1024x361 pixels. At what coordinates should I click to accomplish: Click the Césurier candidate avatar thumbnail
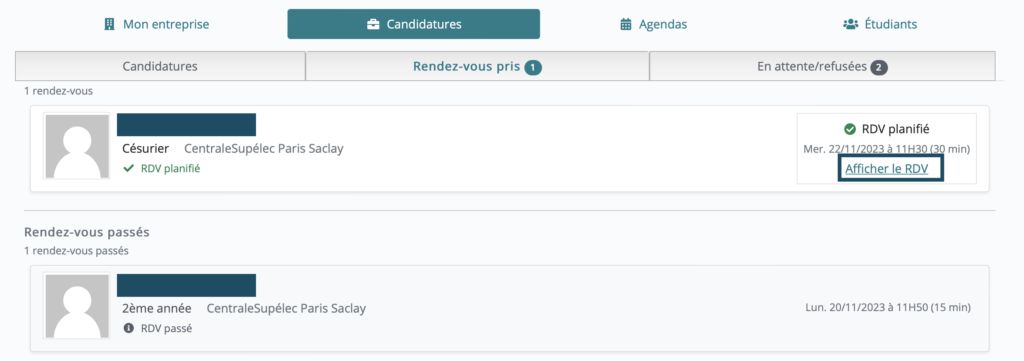pos(76,146)
